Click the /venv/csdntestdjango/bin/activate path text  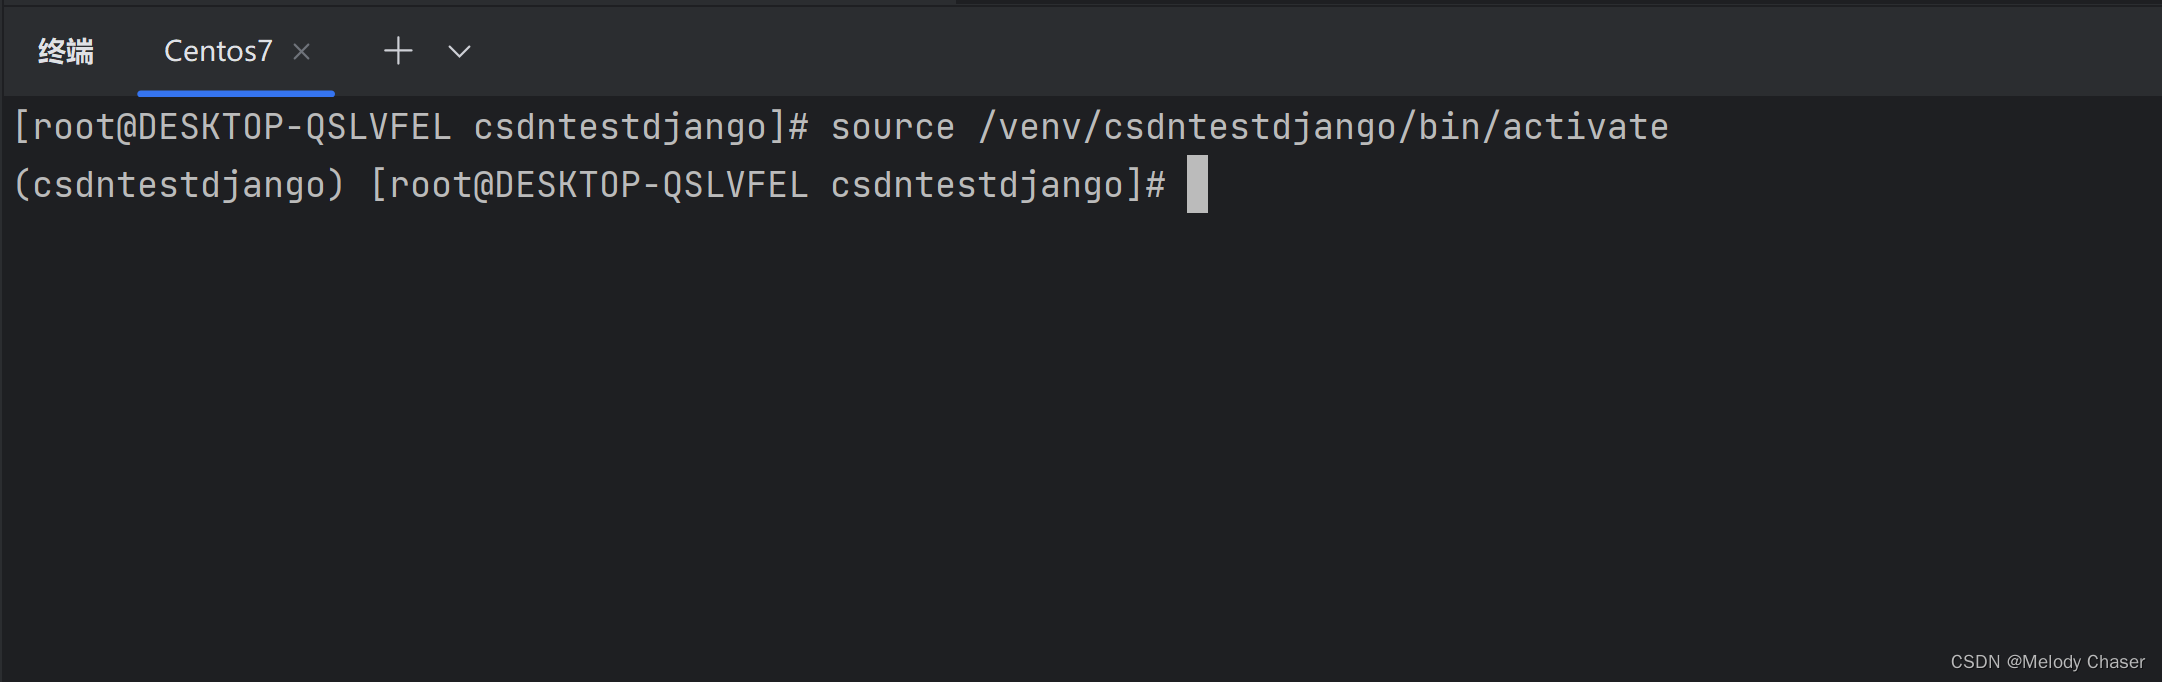(1320, 126)
